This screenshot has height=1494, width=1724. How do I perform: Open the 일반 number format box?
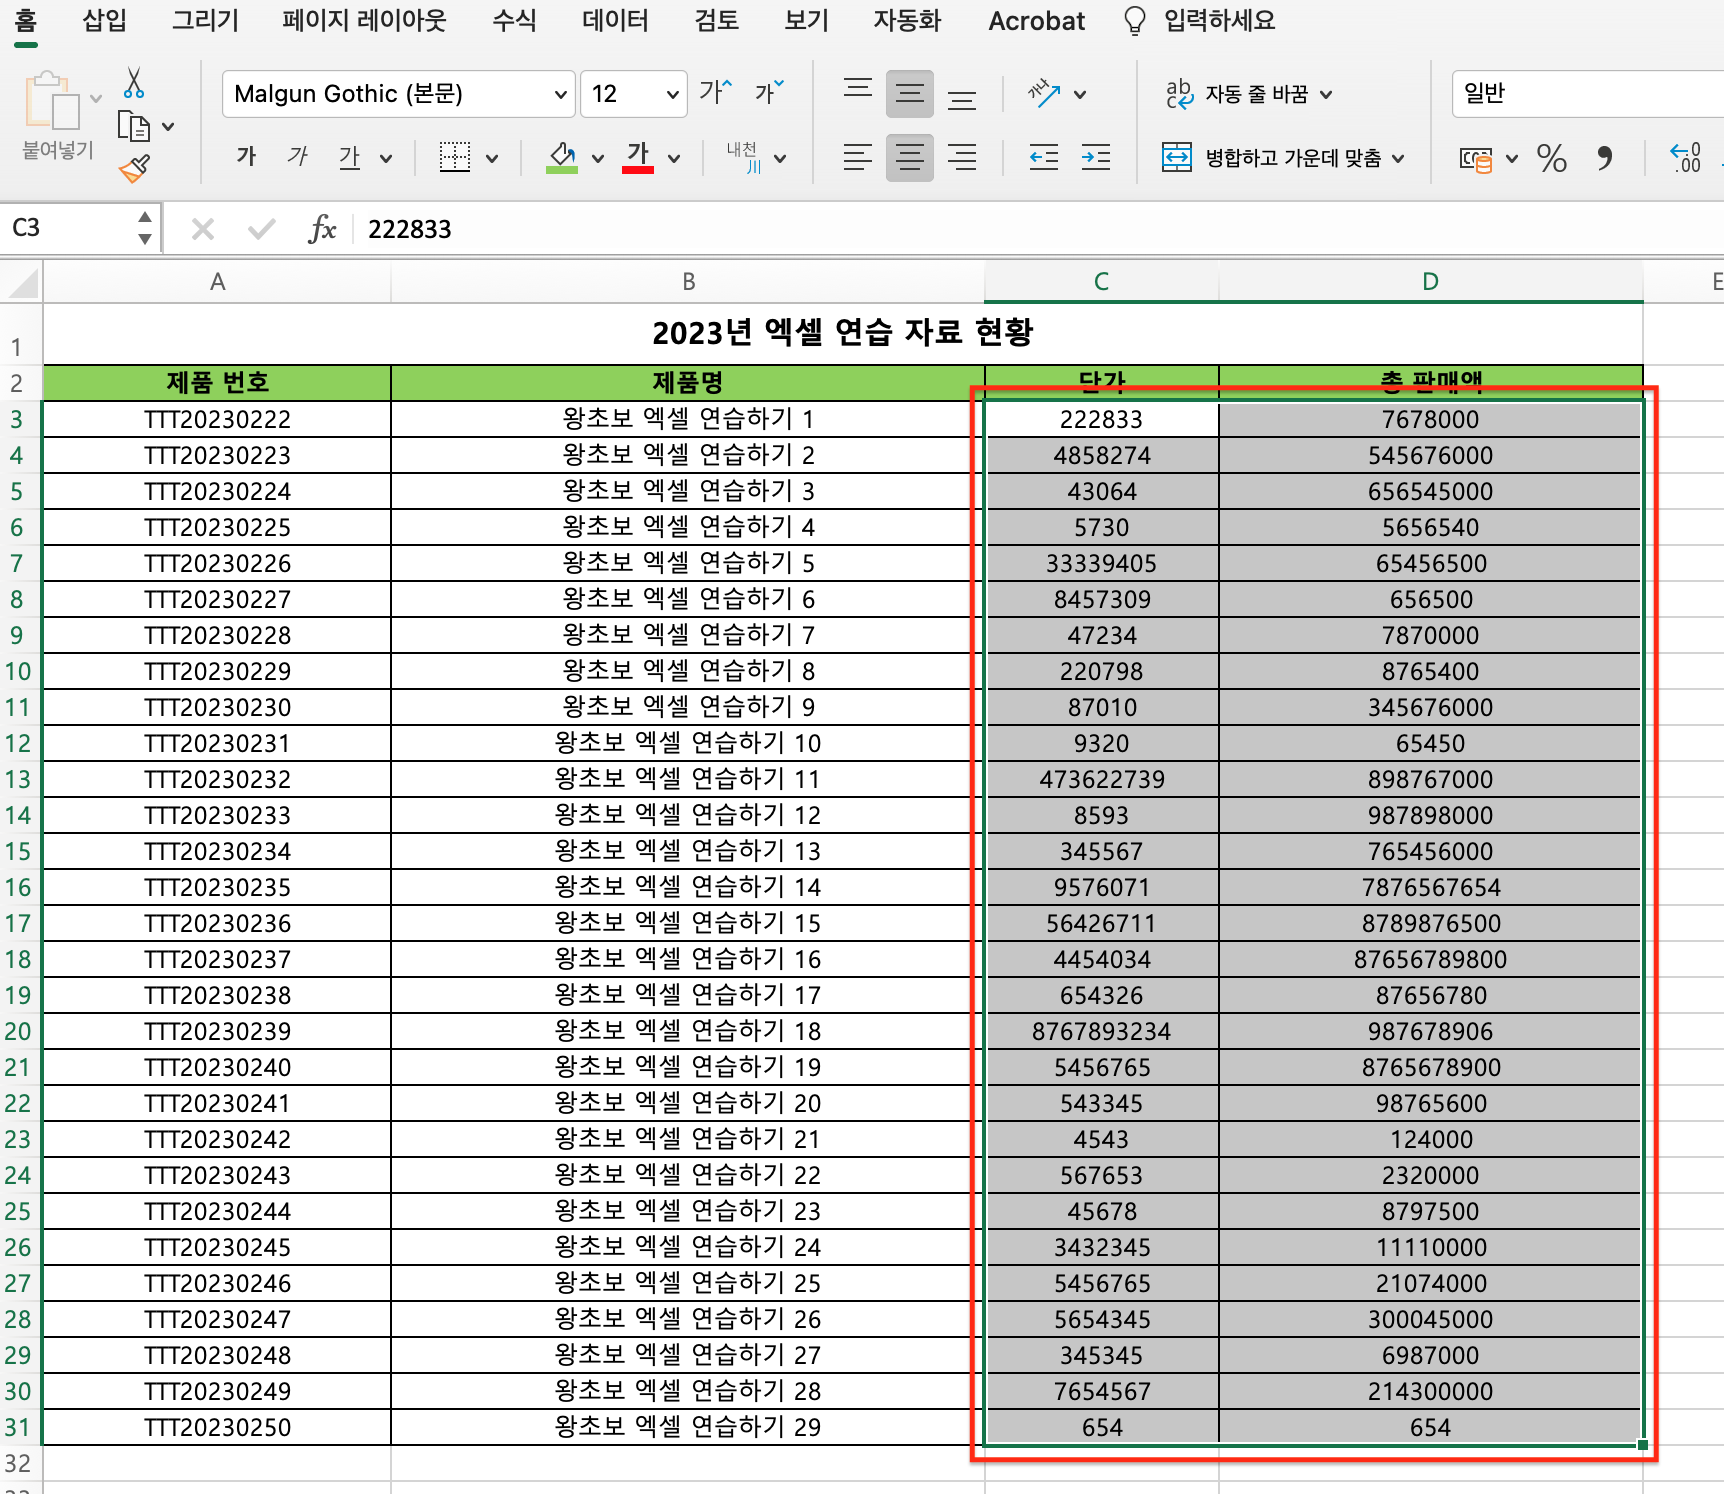coord(1588,94)
